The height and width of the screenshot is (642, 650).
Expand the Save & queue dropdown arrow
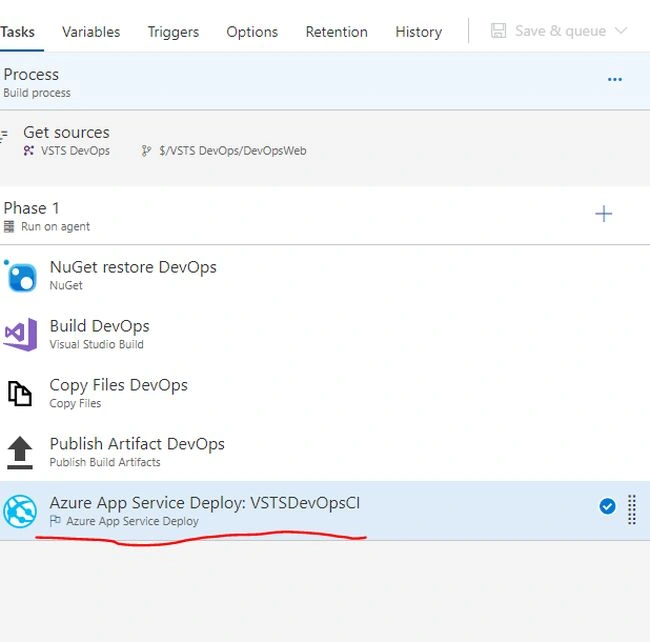click(621, 31)
